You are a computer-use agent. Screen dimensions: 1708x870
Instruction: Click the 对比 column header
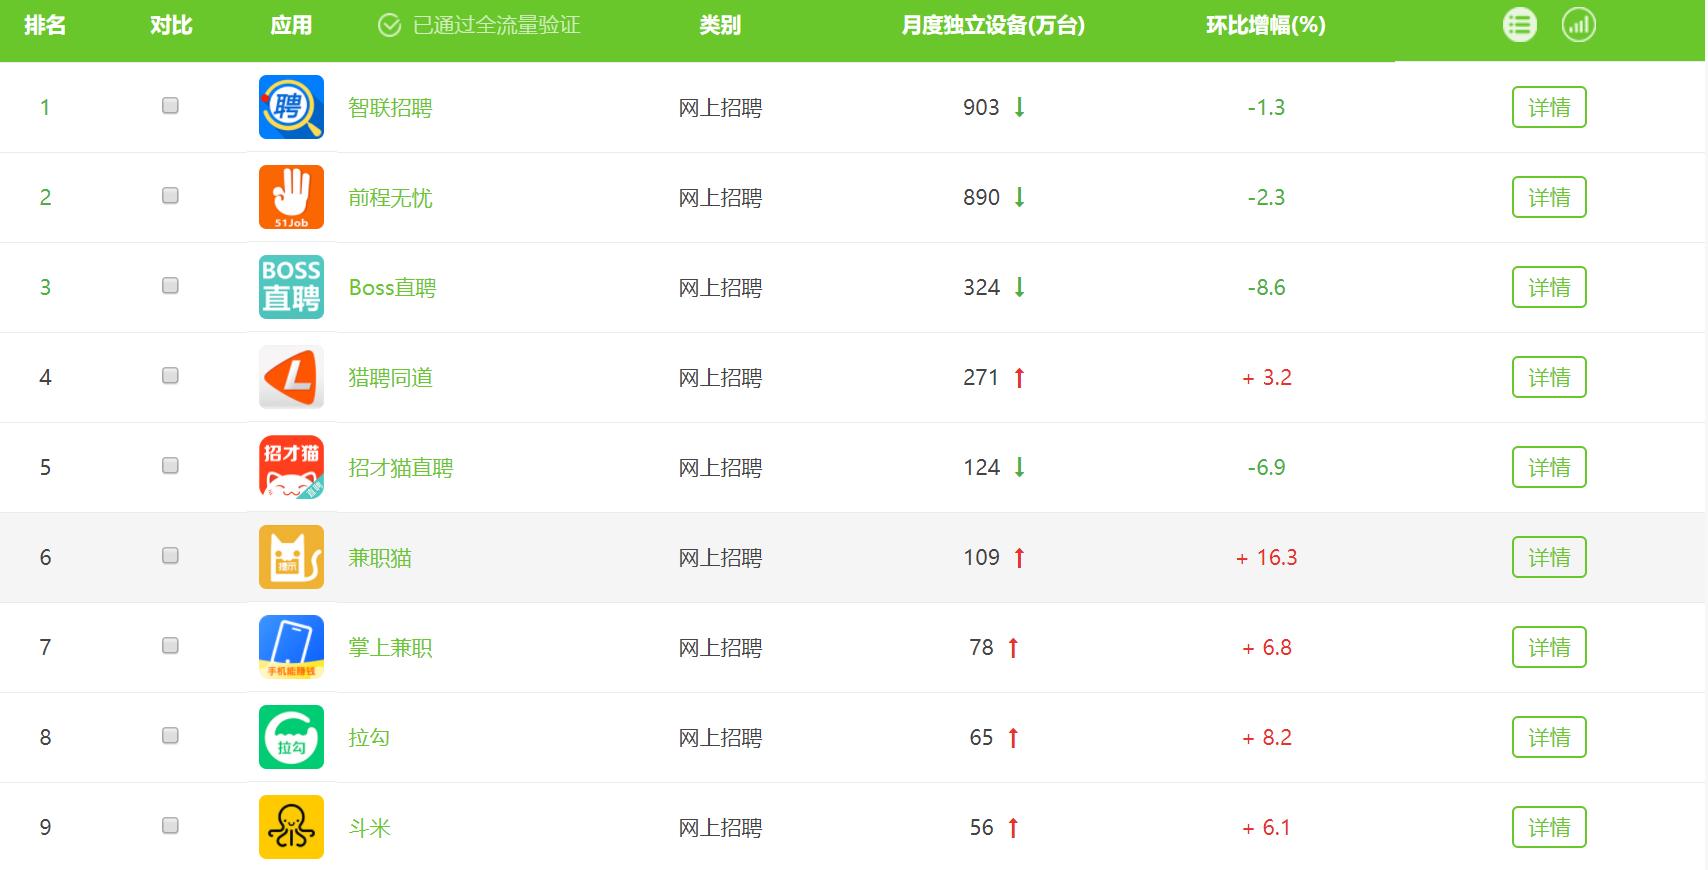pyautogui.click(x=171, y=26)
